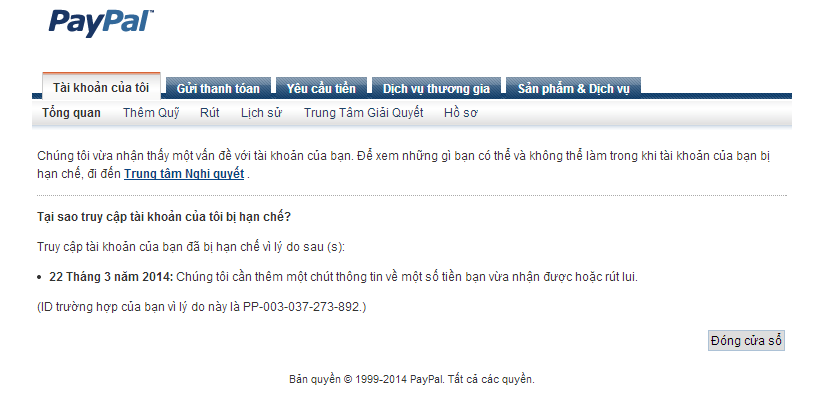Image resolution: width=829 pixels, height=413 pixels.
Task: Click the case ID PP-003-037-273-892 text
Action: tap(301, 307)
